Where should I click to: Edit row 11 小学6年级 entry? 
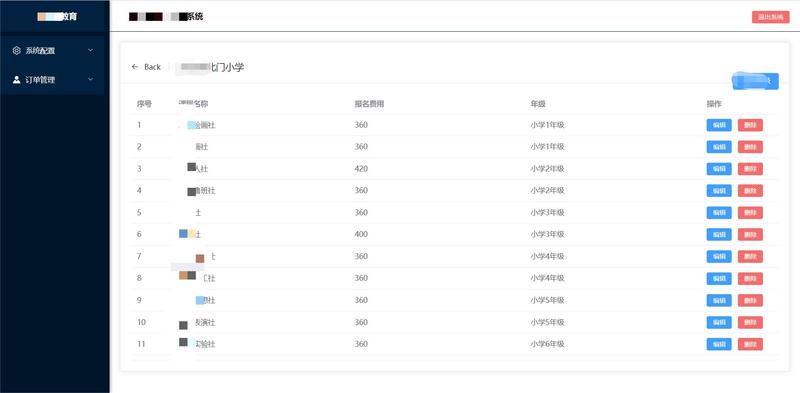coord(719,344)
